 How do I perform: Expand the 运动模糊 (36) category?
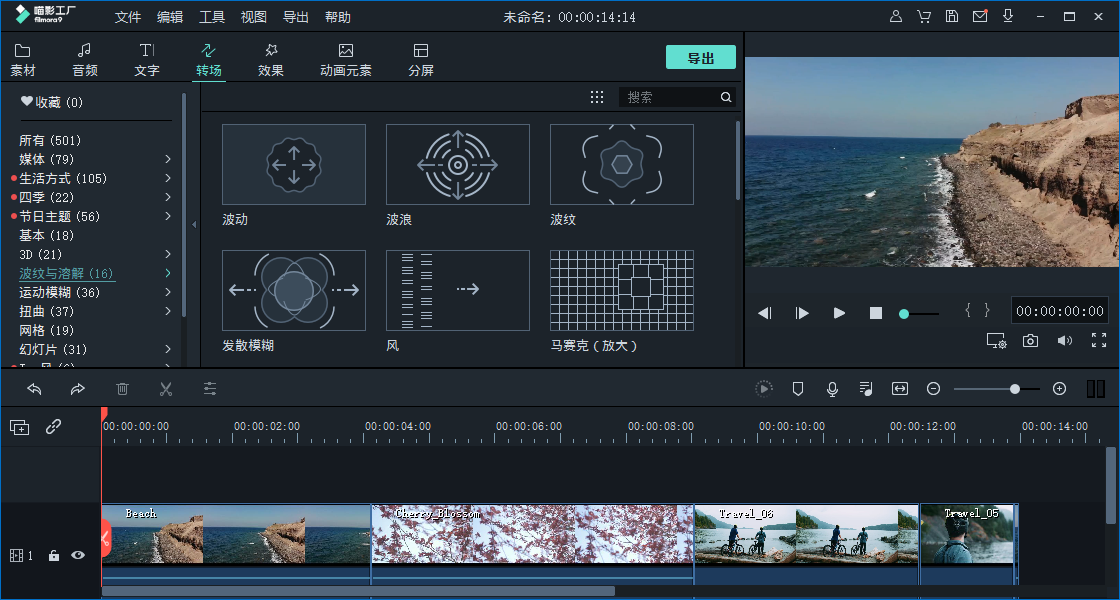tap(168, 293)
